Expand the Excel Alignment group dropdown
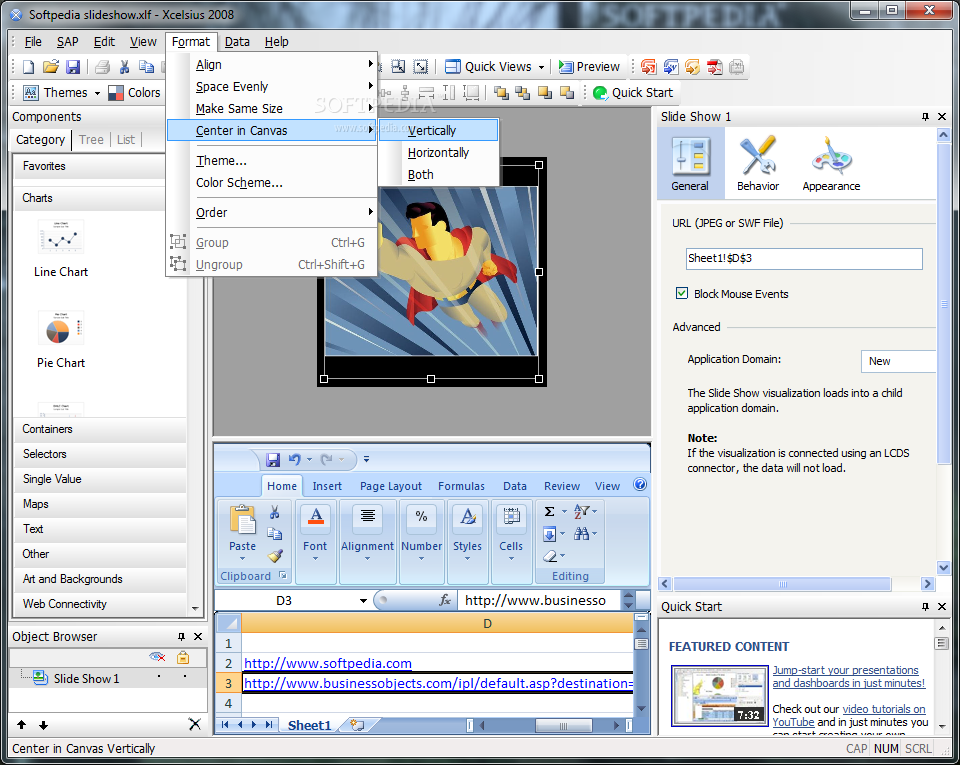Image resolution: width=960 pixels, height=765 pixels. pyautogui.click(x=367, y=558)
